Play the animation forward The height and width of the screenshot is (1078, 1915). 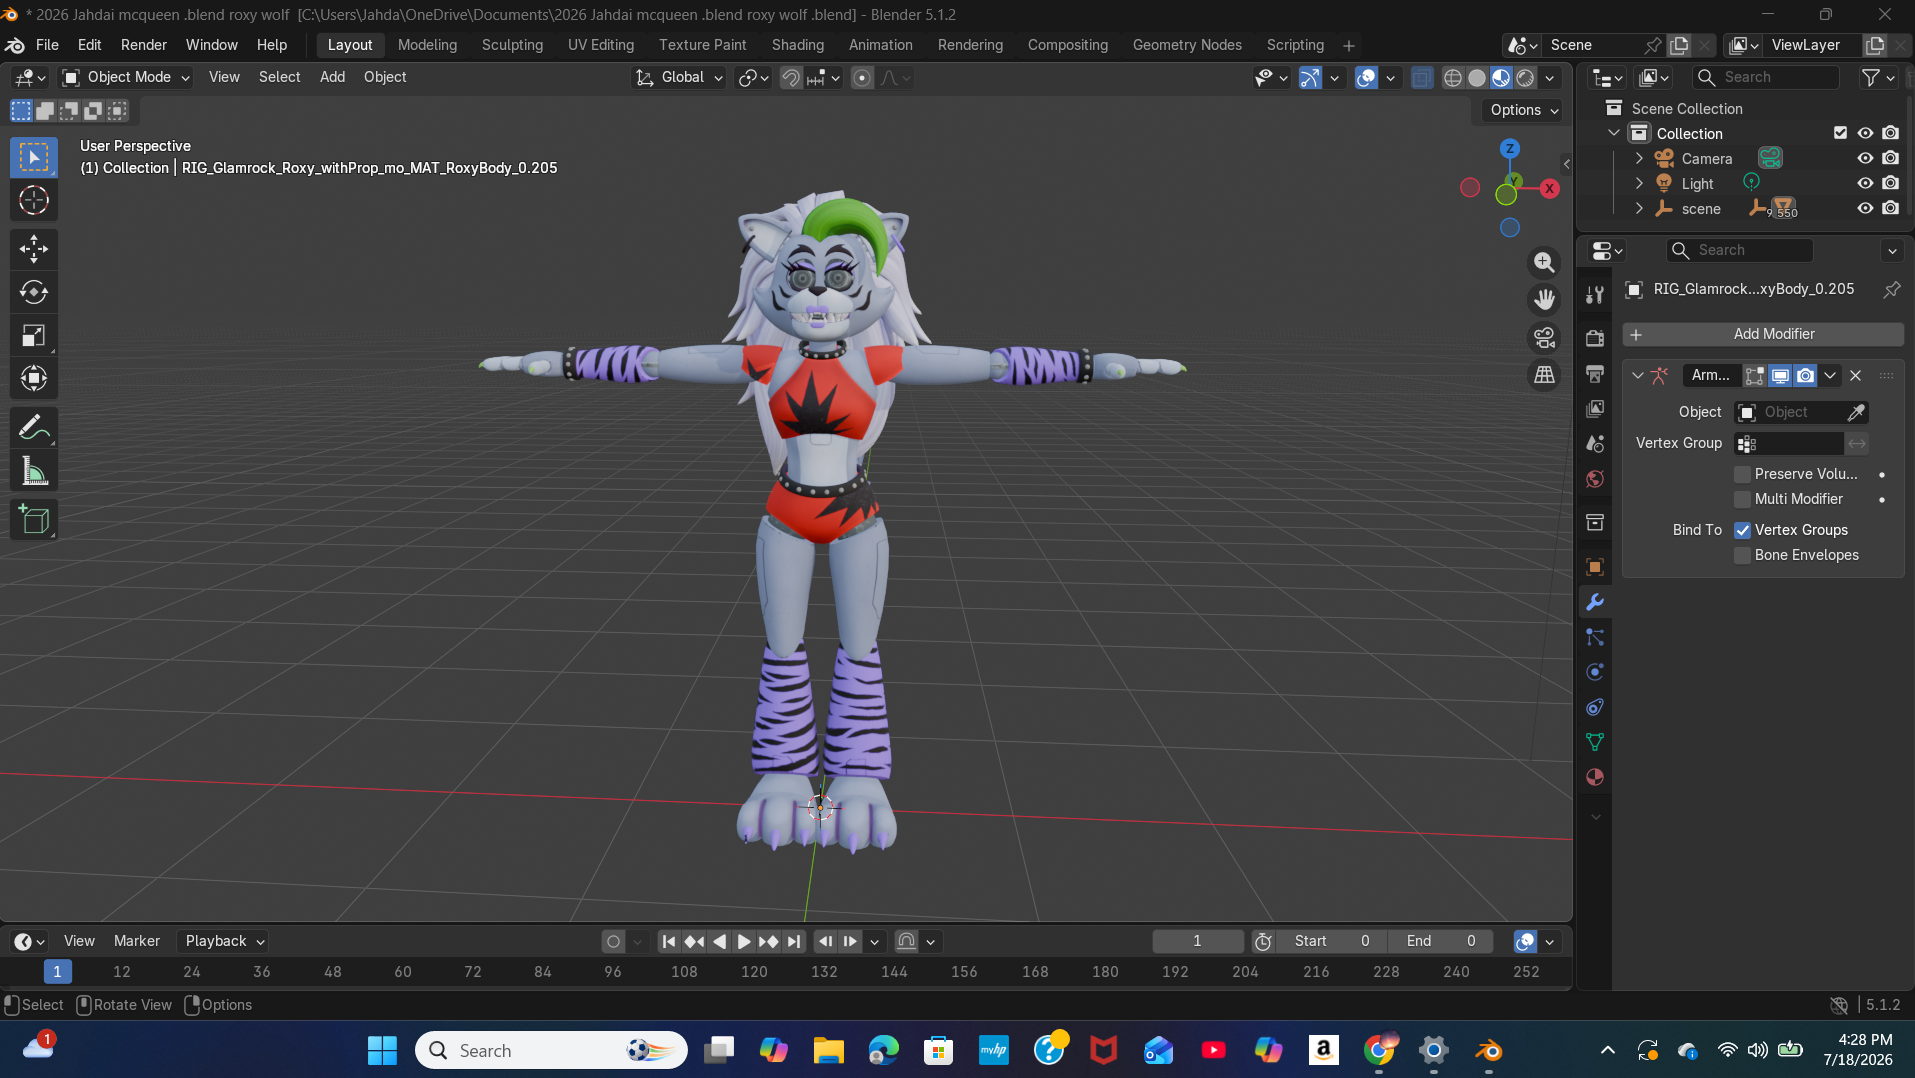click(x=744, y=941)
